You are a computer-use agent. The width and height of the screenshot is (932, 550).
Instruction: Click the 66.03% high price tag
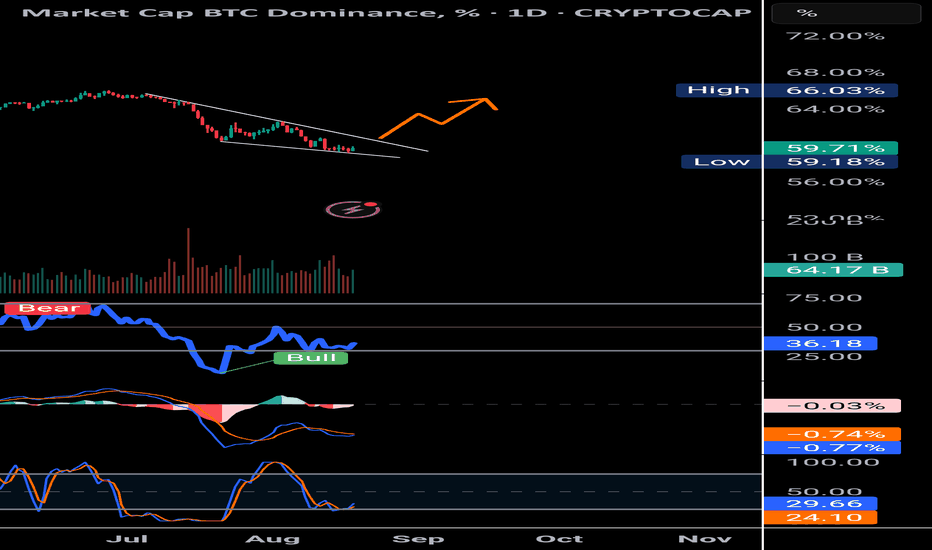coord(831,90)
